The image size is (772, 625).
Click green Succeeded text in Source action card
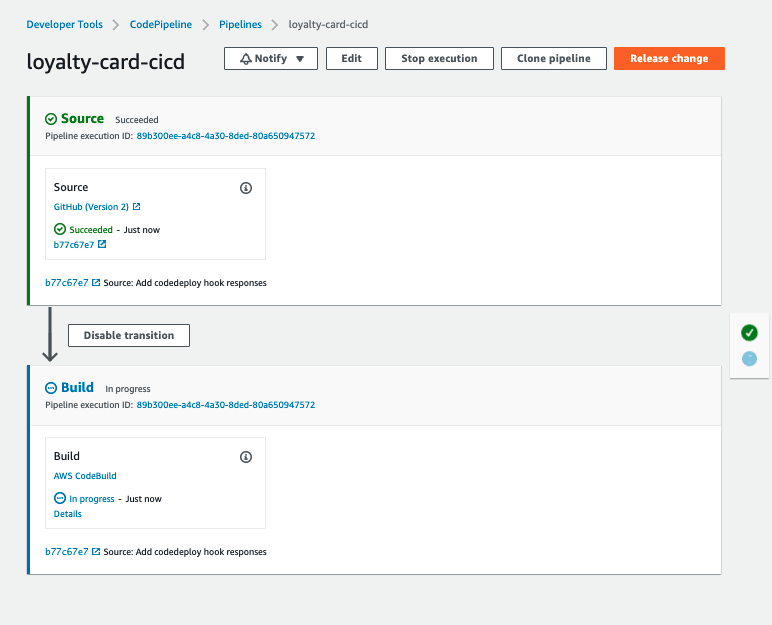click(91, 230)
